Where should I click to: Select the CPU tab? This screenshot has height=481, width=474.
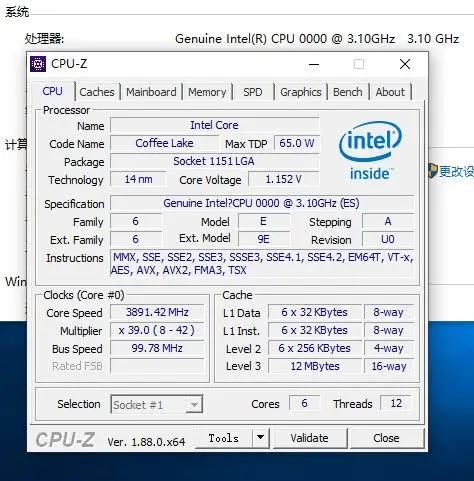pos(52,91)
